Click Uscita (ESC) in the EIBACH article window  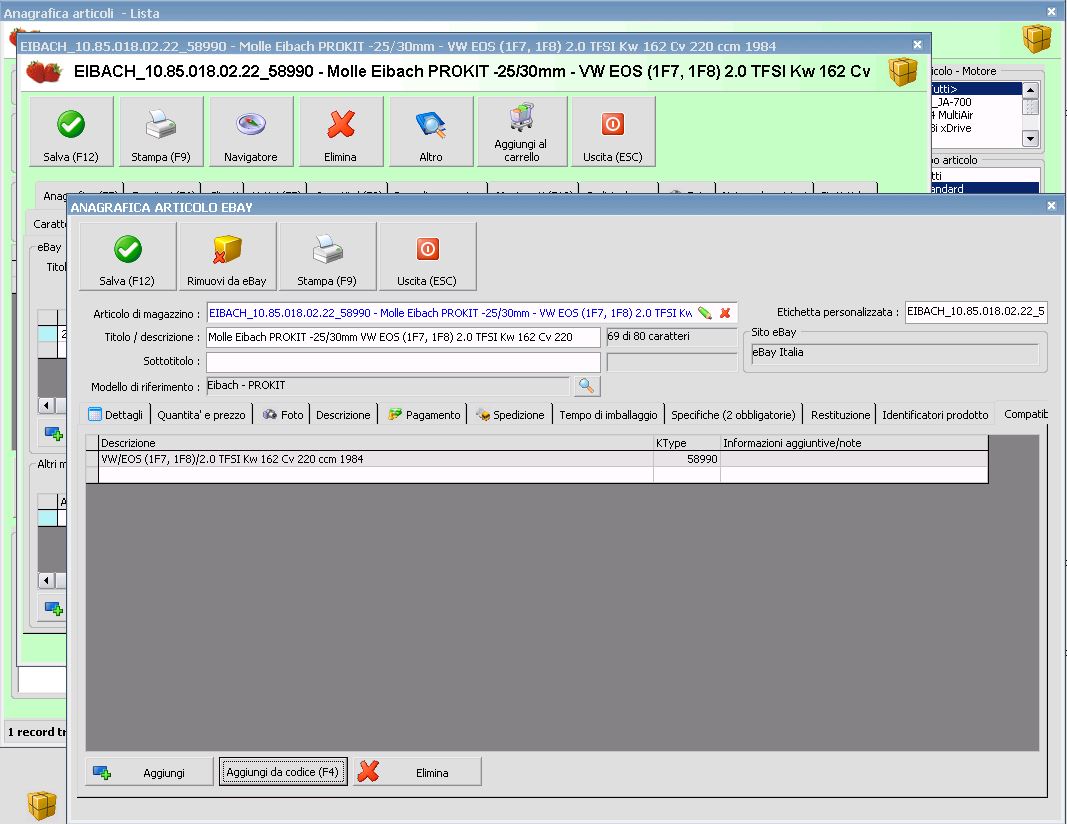coord(613,131)
